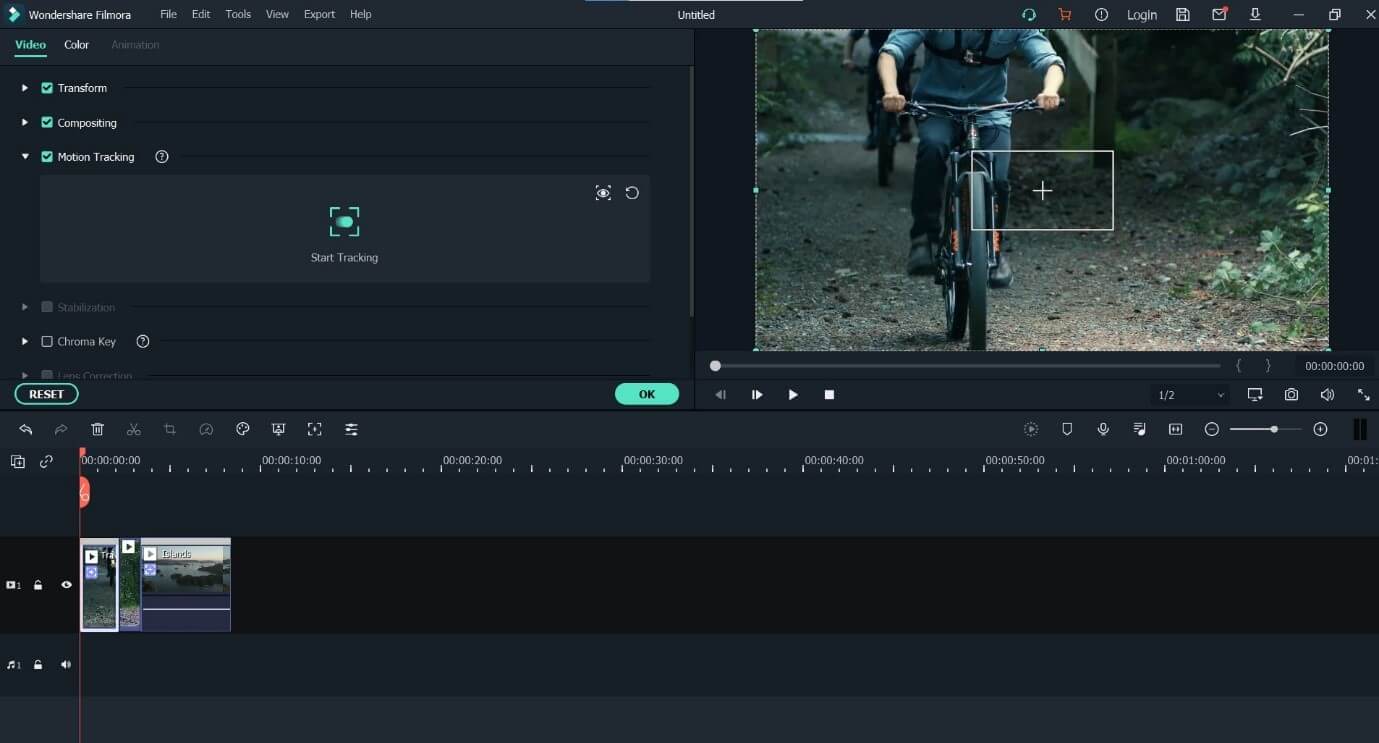Uncheck the Motion Tracking checkbox
The height and width of the screenshot is (743, 1379).
tap(47, 157)
